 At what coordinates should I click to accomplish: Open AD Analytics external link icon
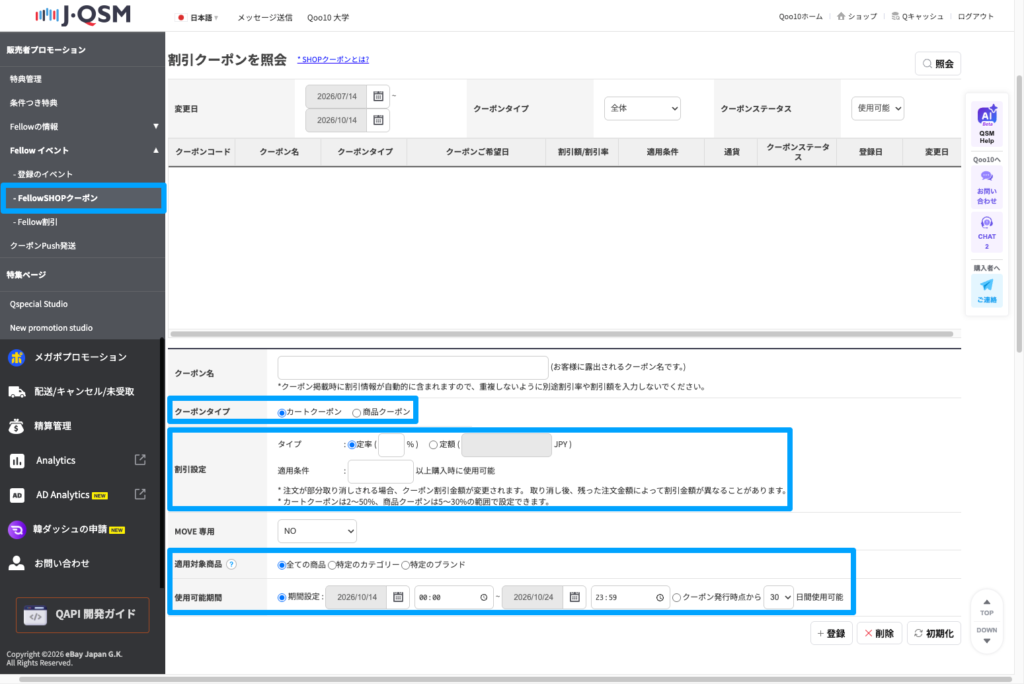(140, 495)
